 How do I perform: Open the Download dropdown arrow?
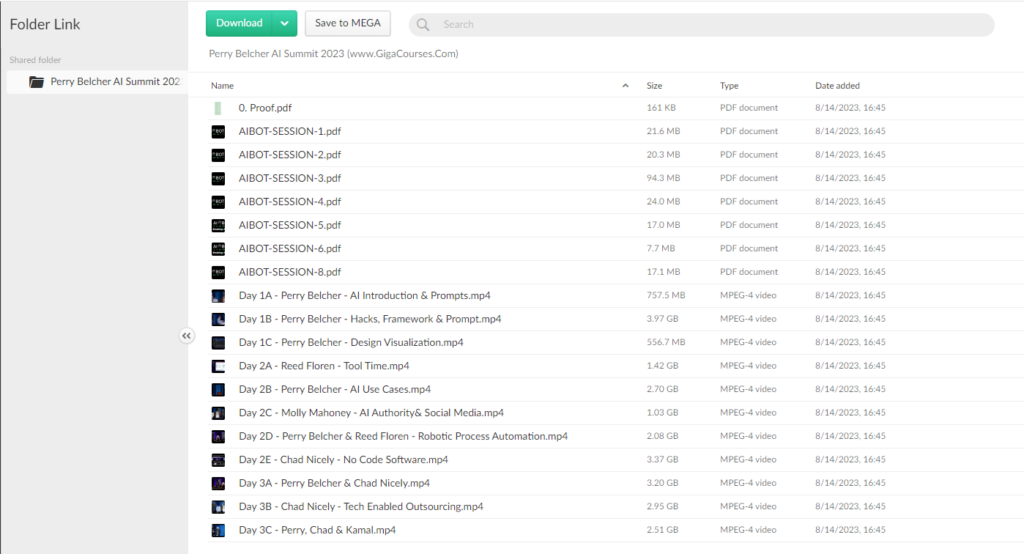285,24
